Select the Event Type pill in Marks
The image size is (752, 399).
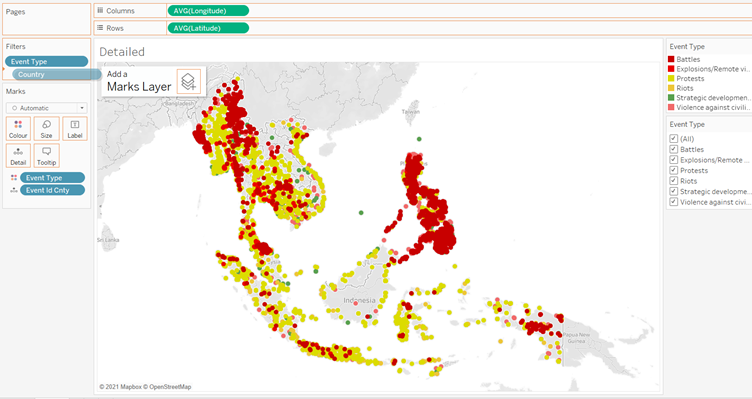click(52, 178)
